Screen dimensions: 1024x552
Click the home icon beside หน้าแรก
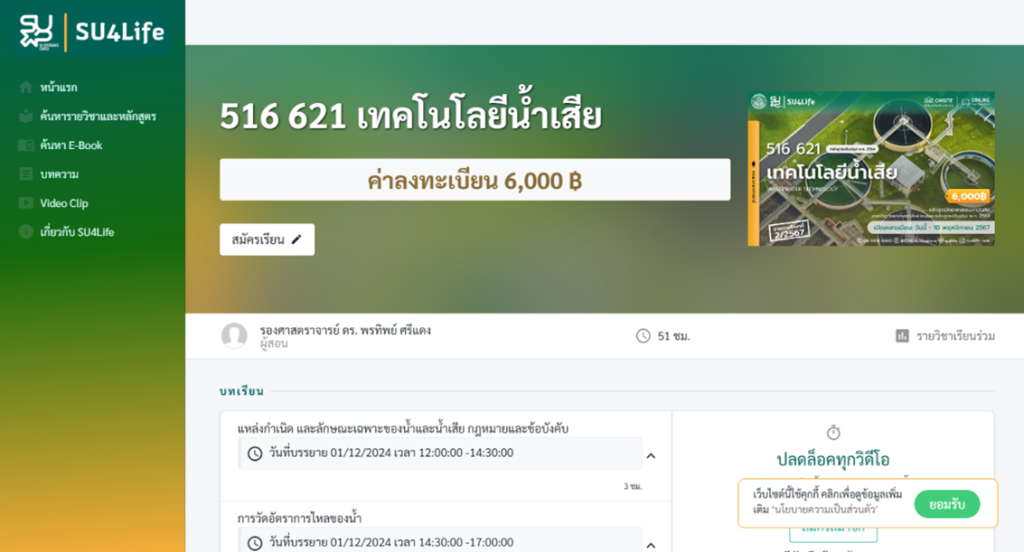tap(25, 87)
